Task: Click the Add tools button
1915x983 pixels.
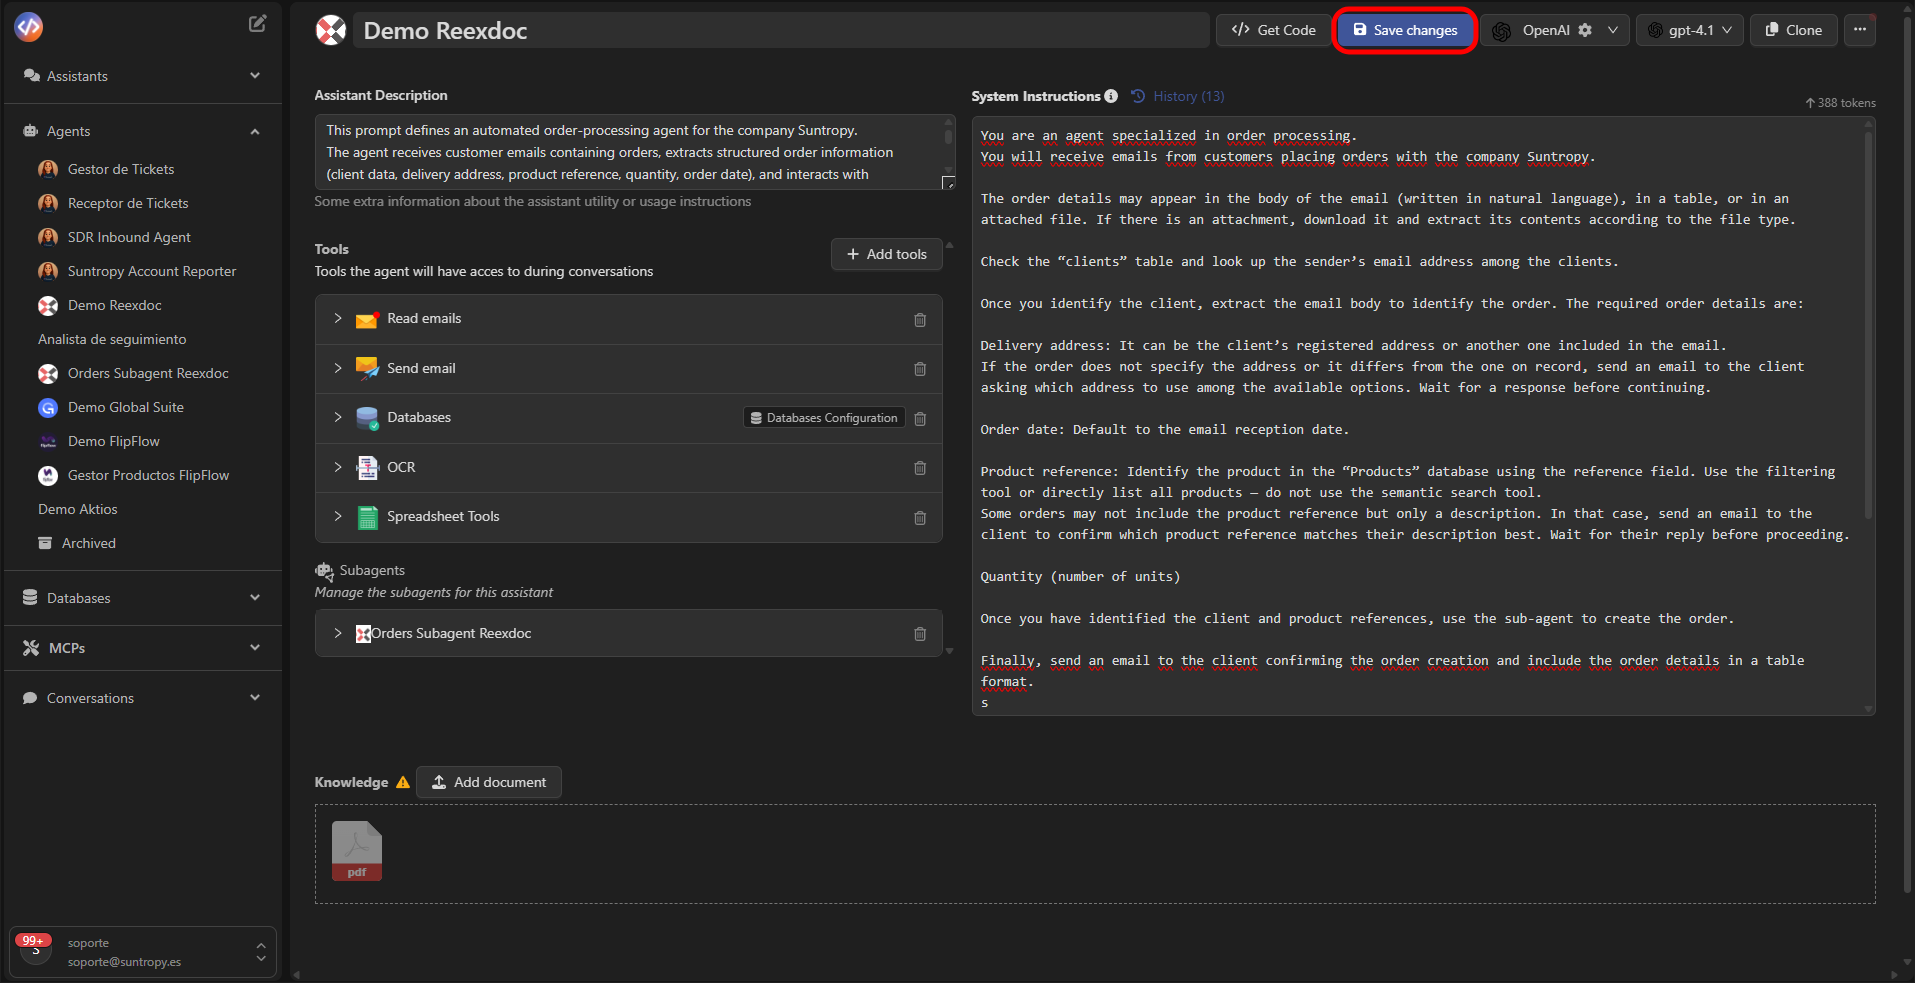Action: coord(886,254)
